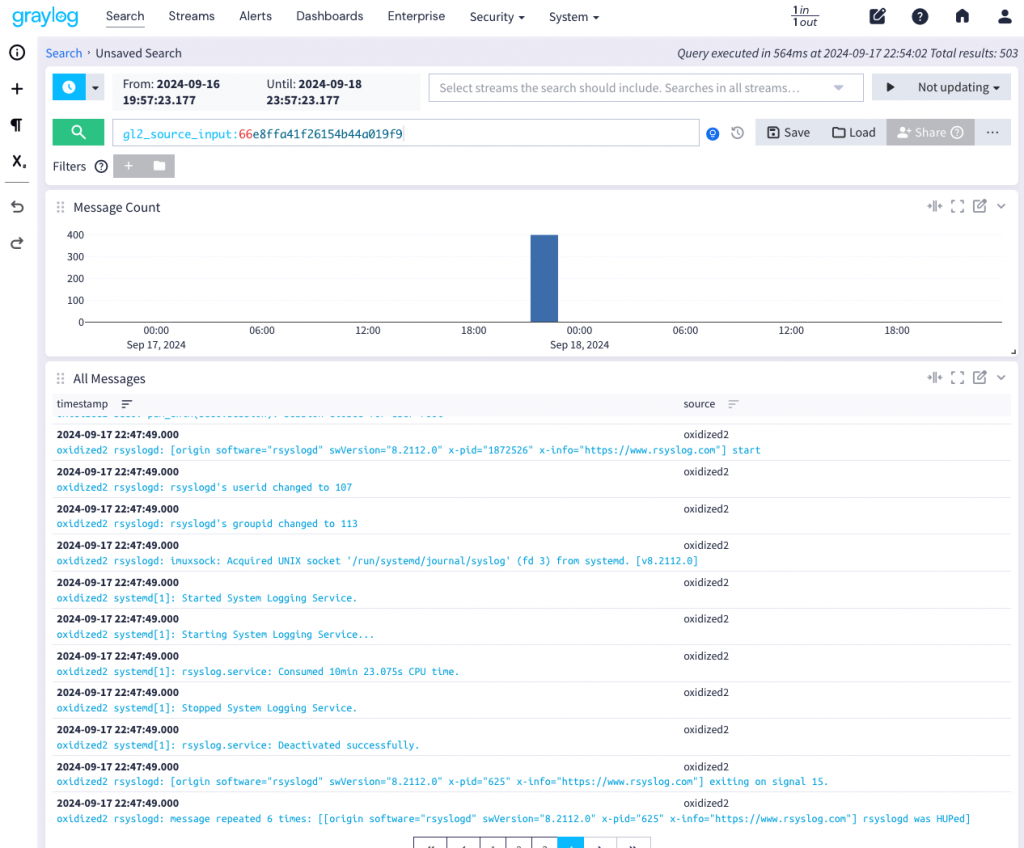The height and width of the screenshot is (848, 1024).
Task: Click the Load search button
Action: coord(854,133)
